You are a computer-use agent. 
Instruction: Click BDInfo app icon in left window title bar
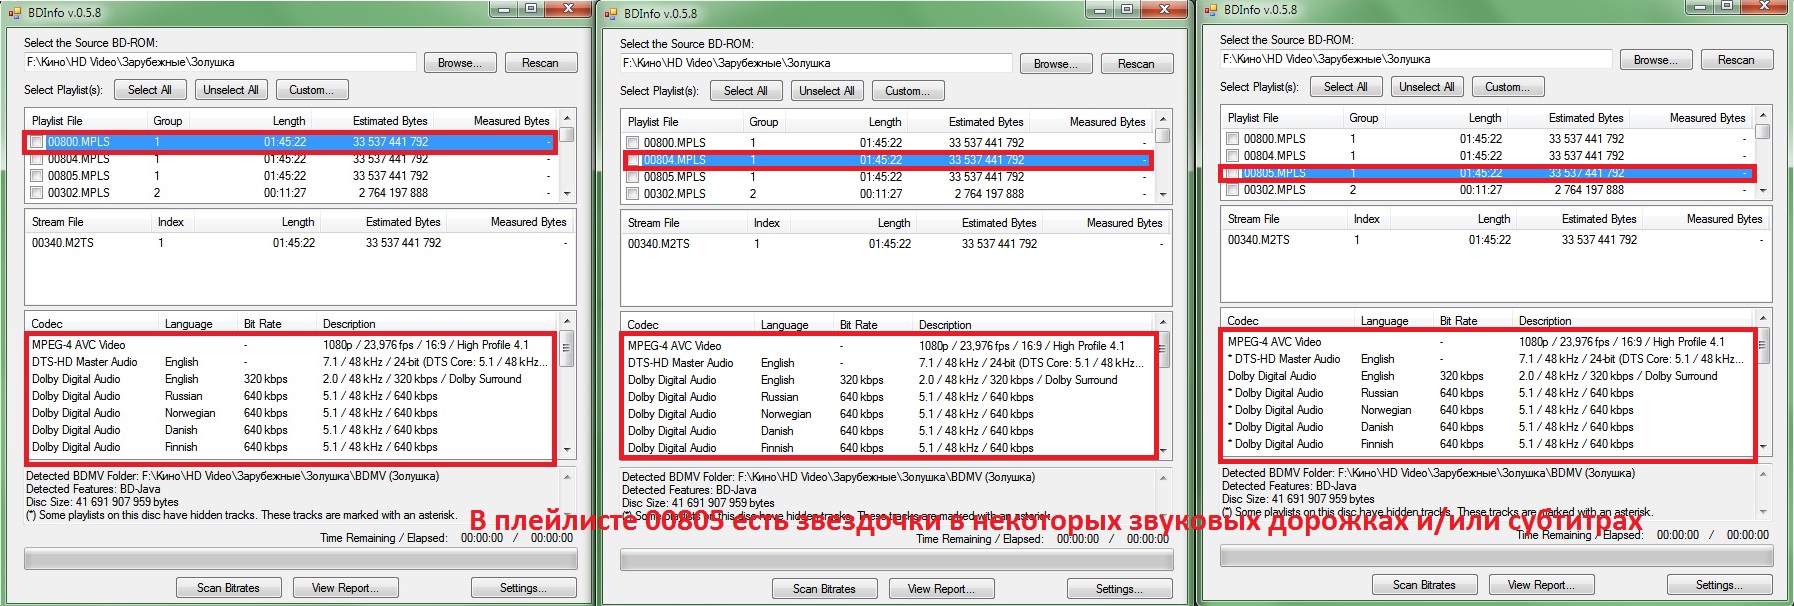(x=14, y=12)
